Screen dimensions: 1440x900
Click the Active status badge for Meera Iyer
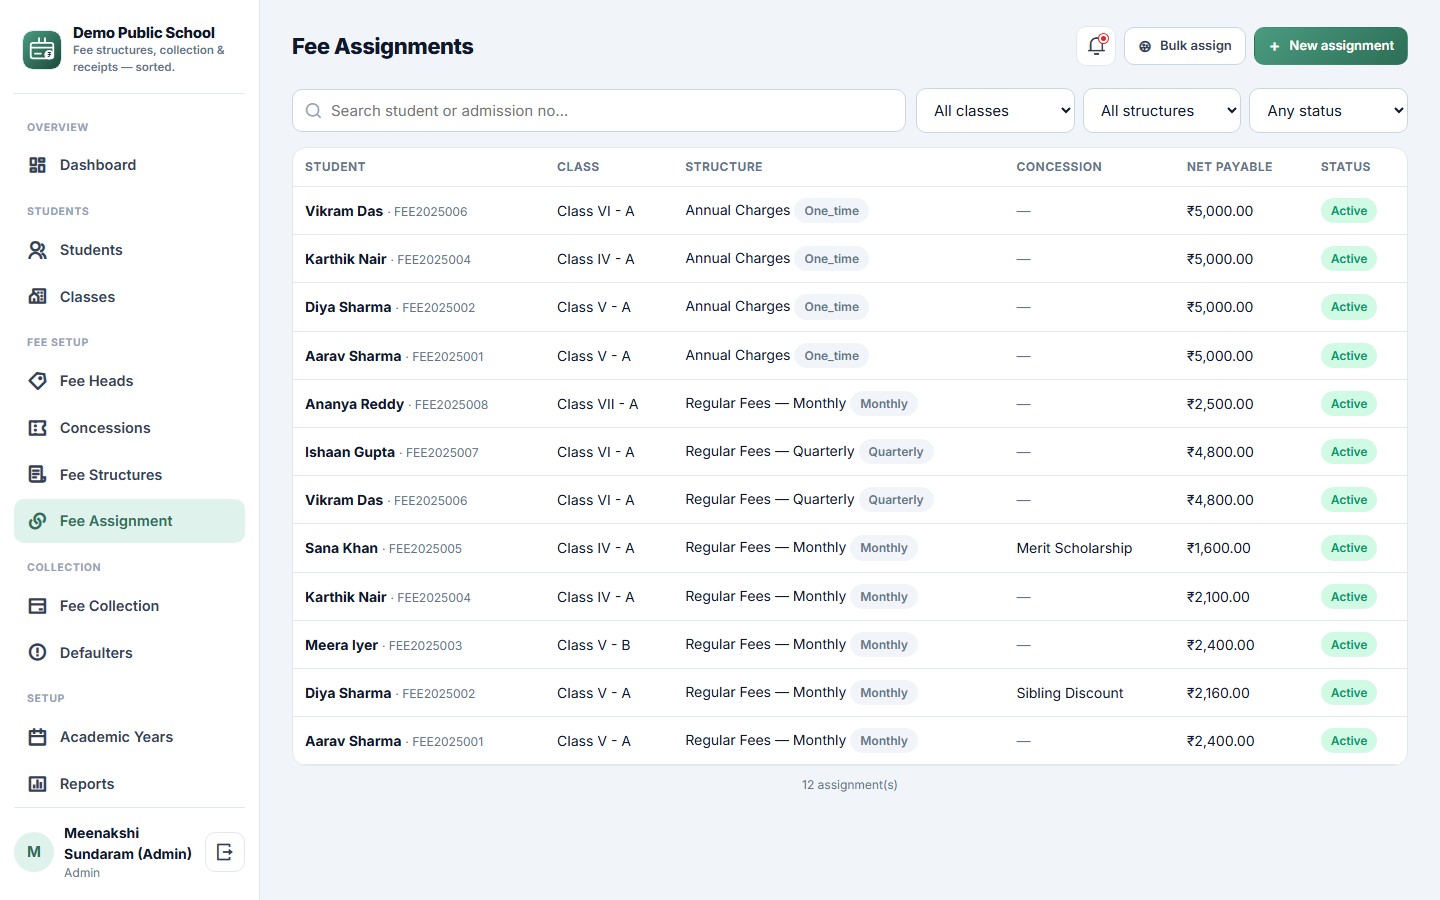click(x=1348, y=645)
